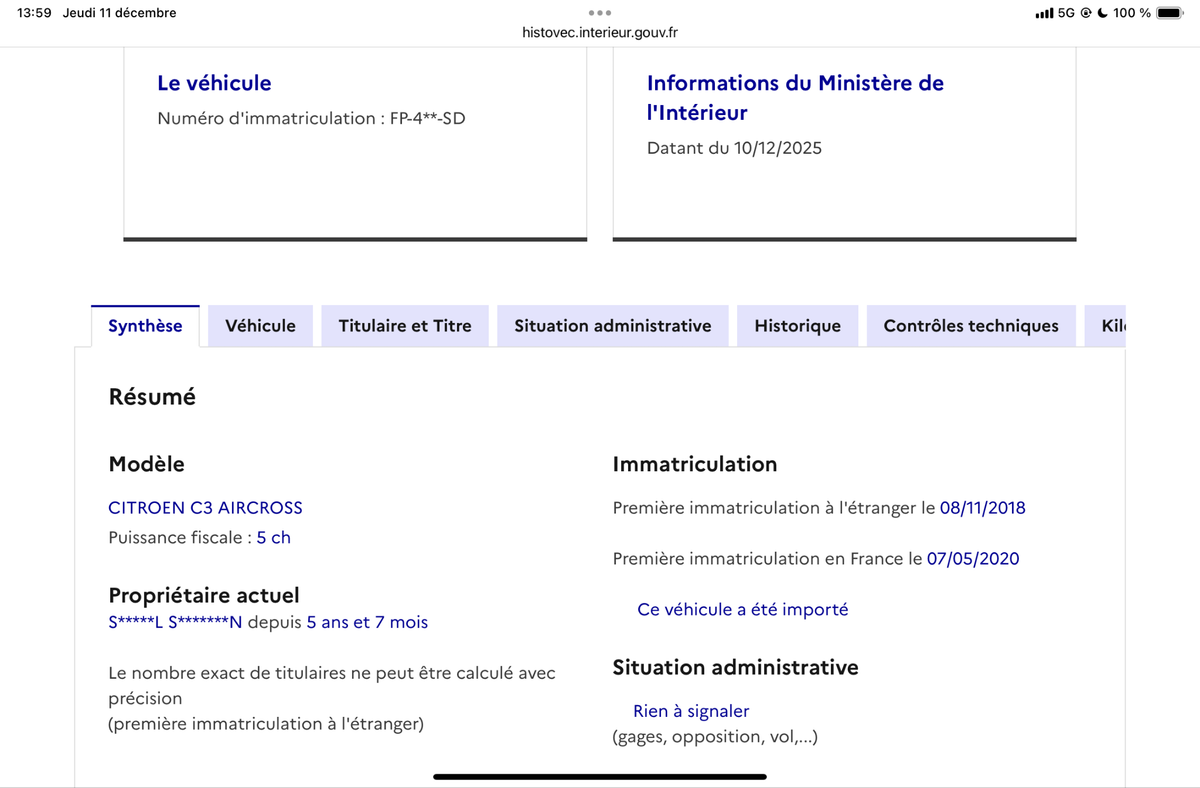Click the date 08/11/2018
The width and height of the screenshot is (1200, 788).
coord(982,508)
